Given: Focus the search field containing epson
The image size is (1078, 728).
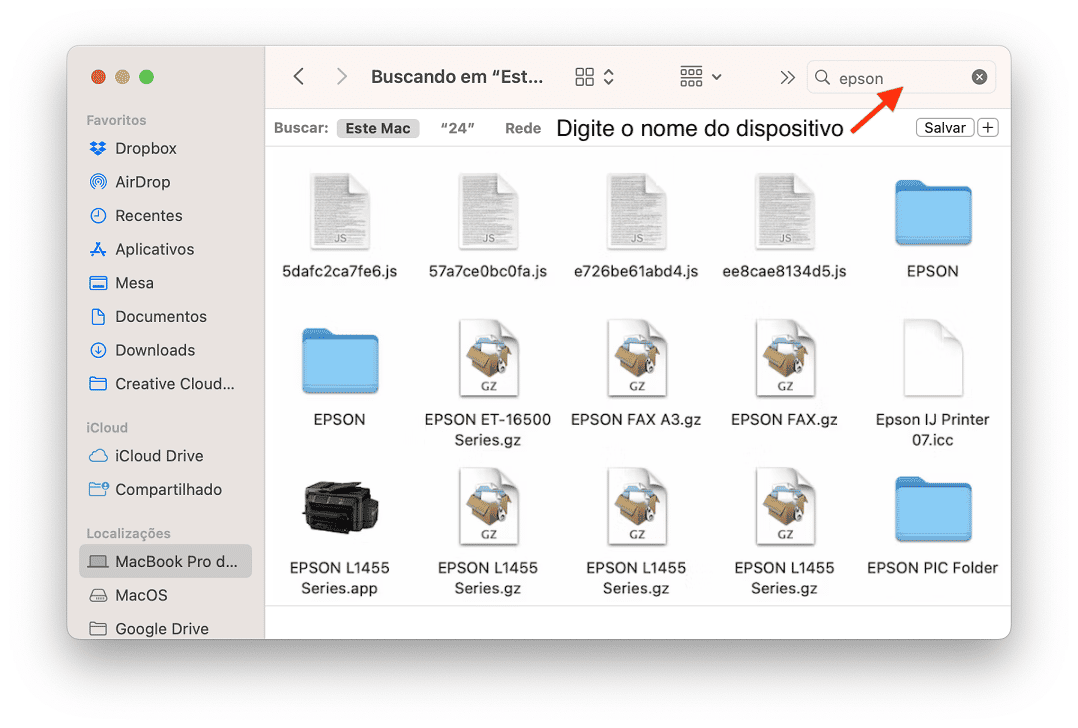Looking at the screenshot, I should (901, 77).
